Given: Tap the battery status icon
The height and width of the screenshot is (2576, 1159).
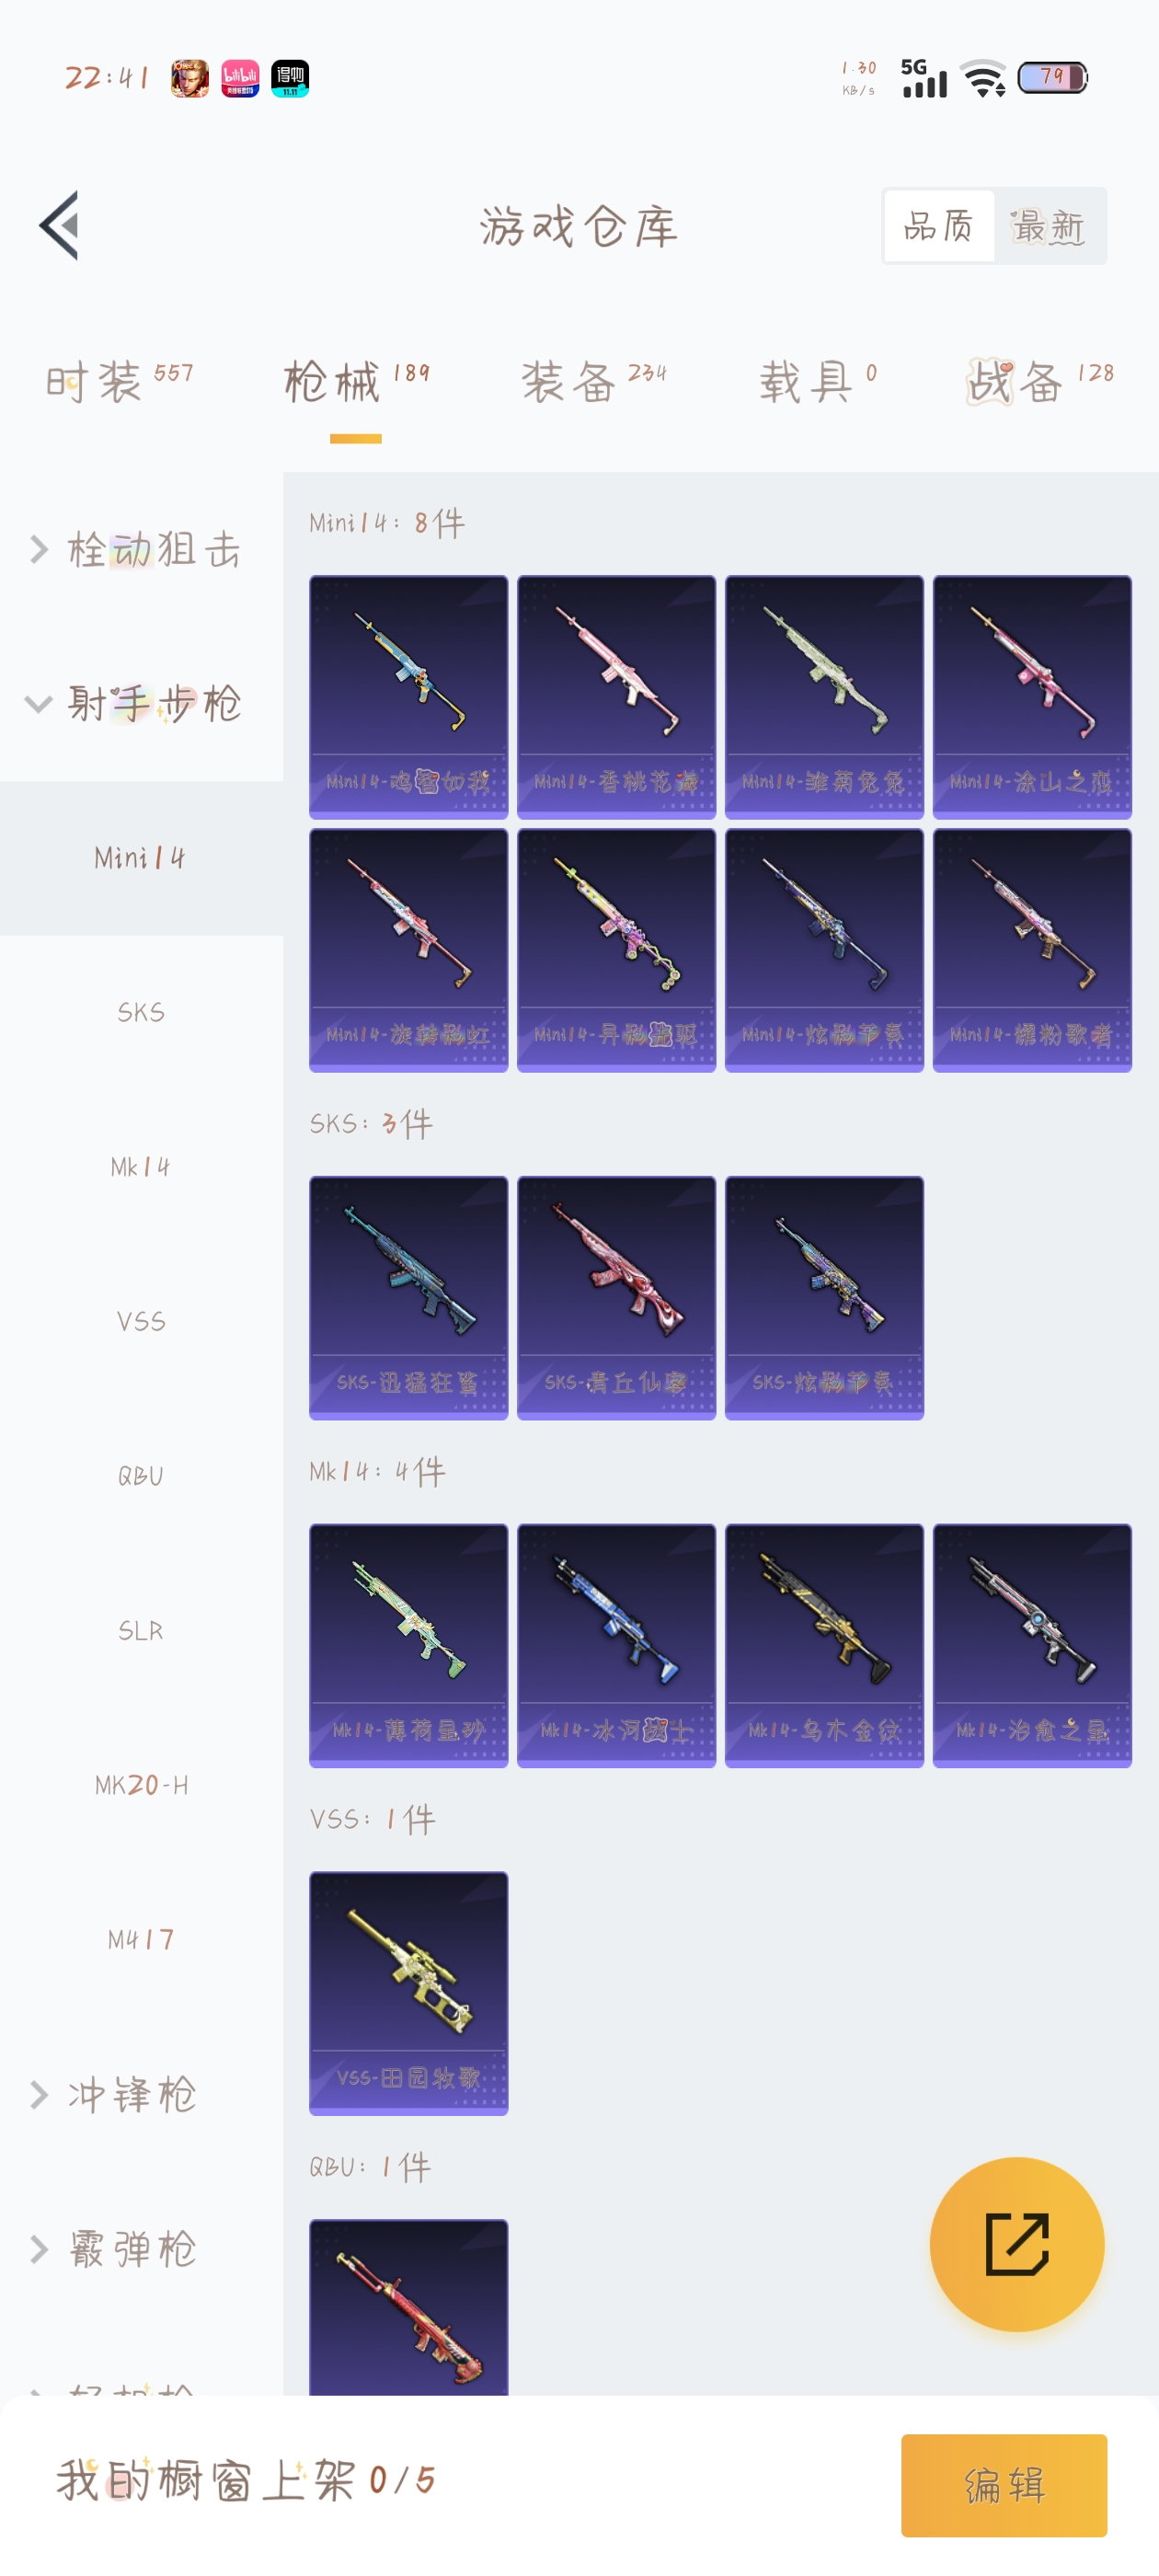Looking at the screenshot, I should 1052,78.
